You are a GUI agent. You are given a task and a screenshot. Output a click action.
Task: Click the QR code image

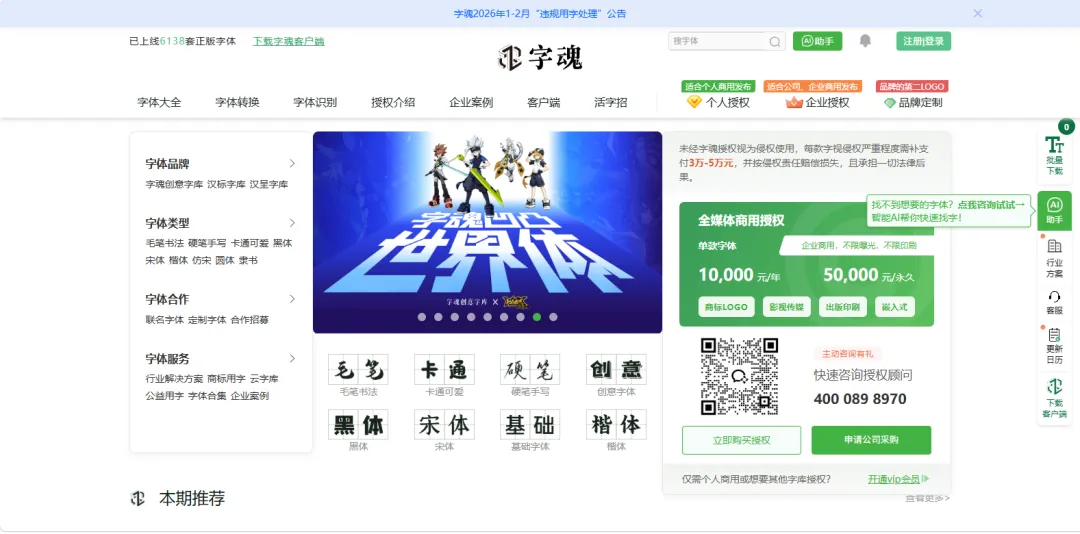click(739, 376)
